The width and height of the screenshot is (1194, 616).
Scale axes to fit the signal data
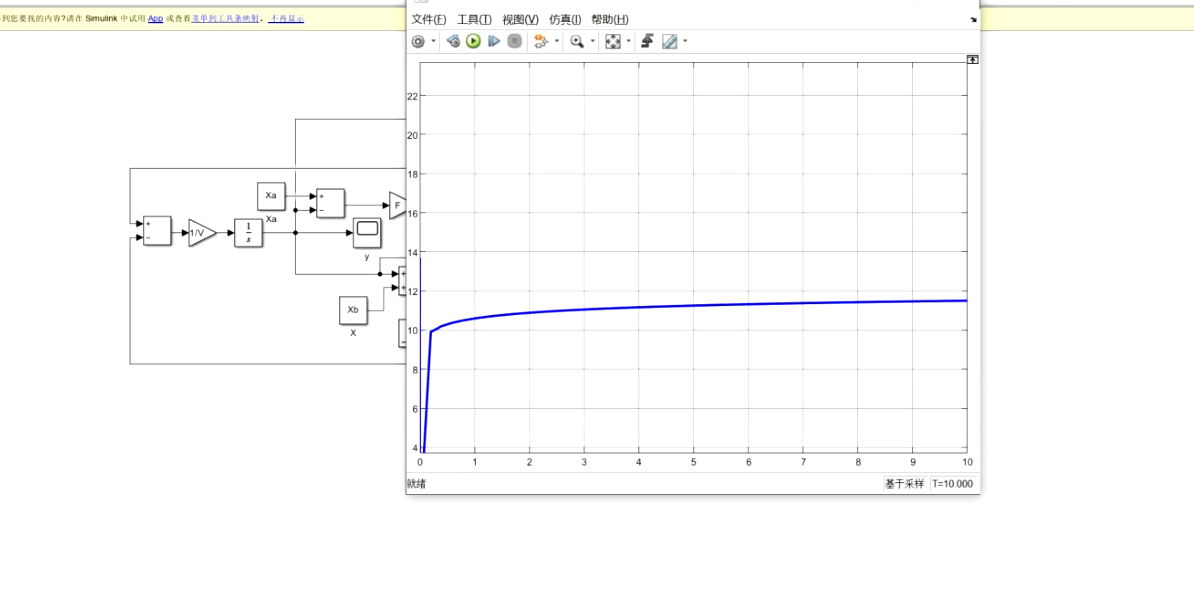coord(614,41)
